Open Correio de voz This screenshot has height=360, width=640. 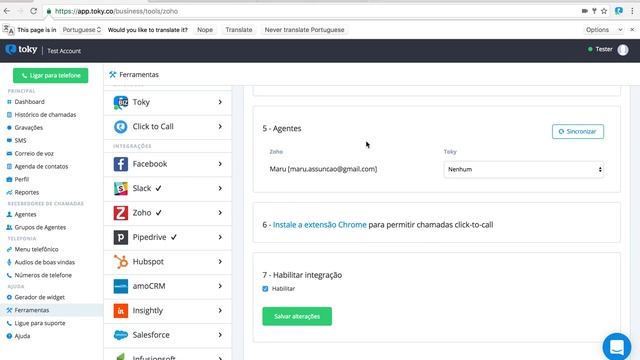coord(34,153)
